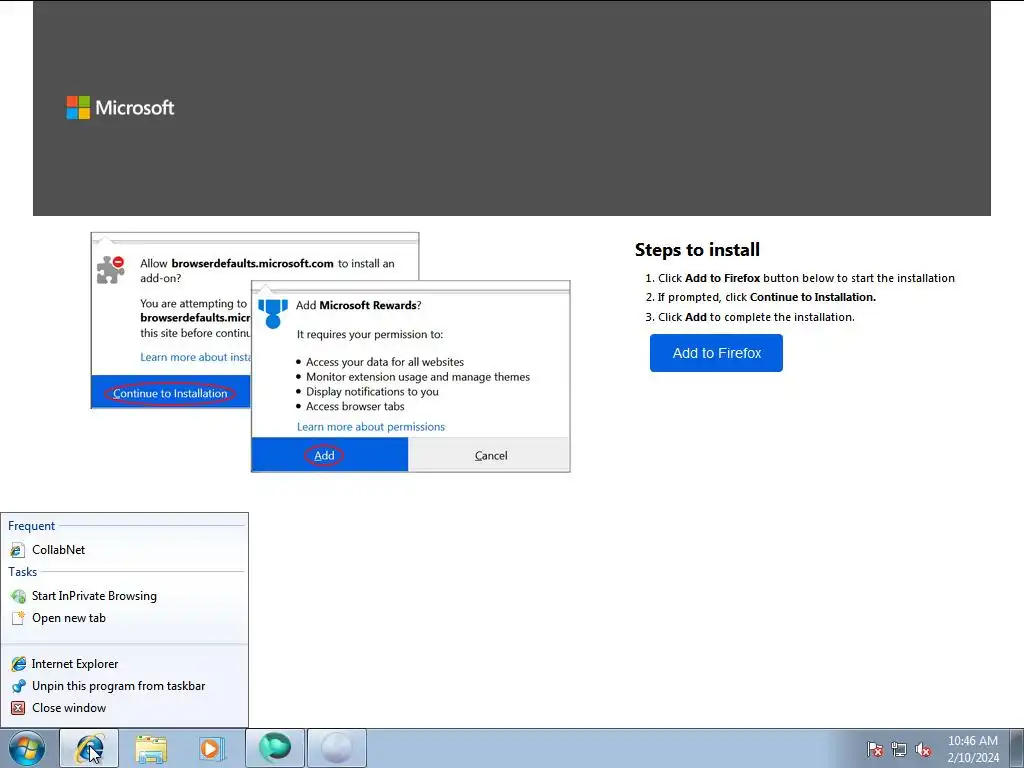
Task: Choose Close window in jump list
Action: [x=124, y=708]
